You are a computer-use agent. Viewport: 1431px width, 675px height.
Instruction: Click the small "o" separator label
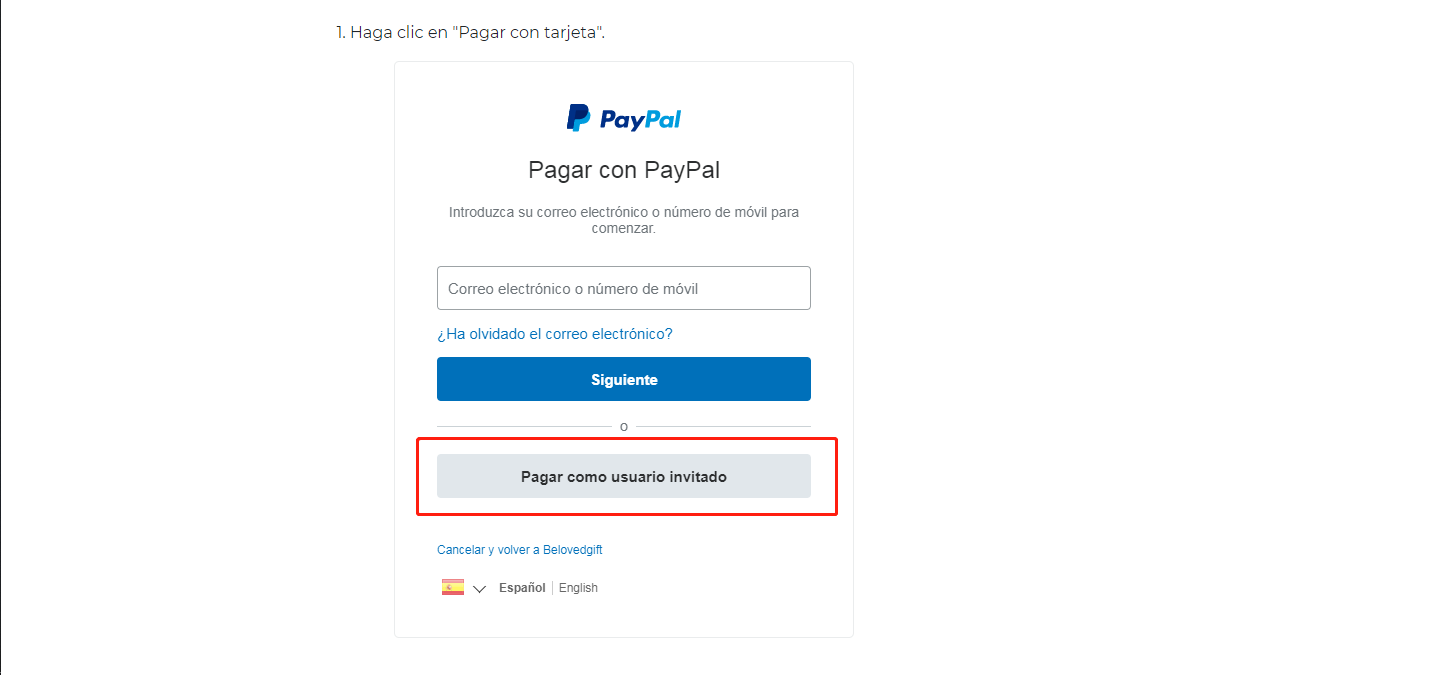[624, 427]
